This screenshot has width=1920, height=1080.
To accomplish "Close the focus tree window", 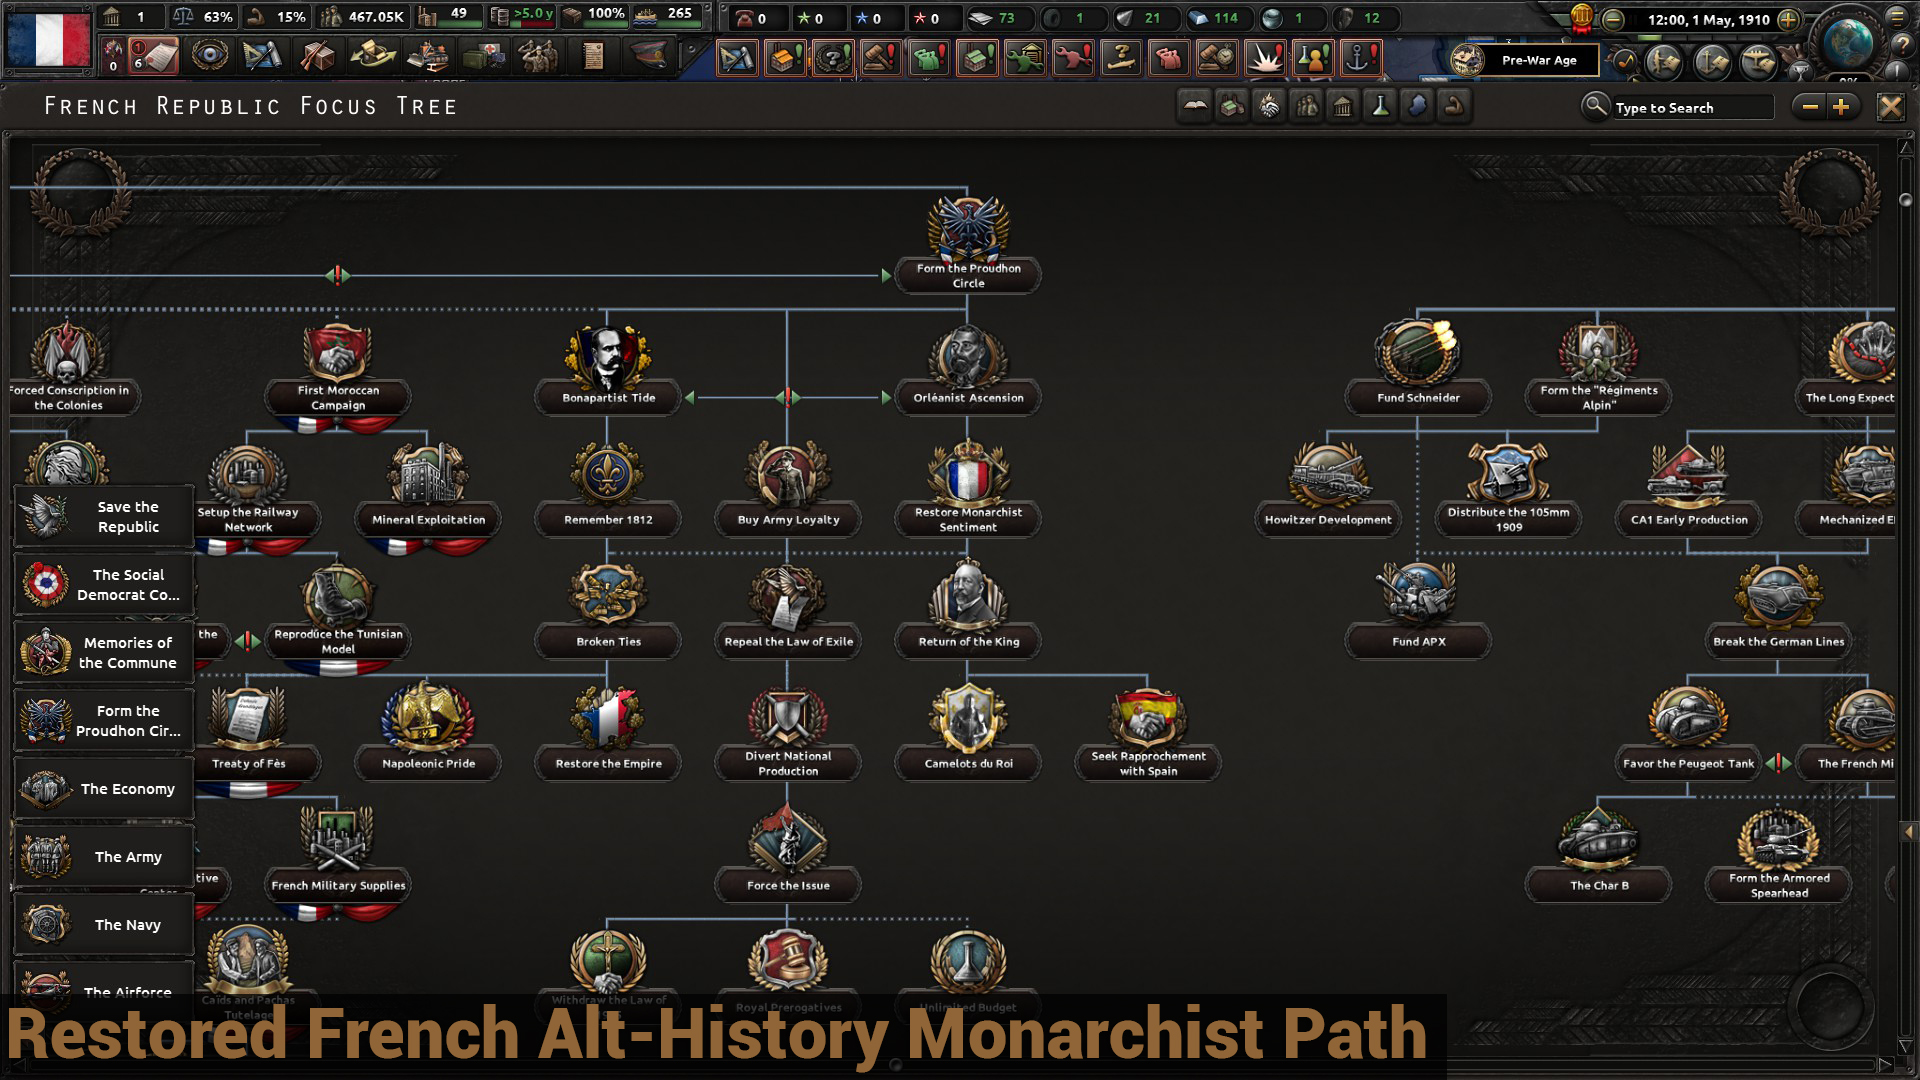I will tap(1890, 107).
